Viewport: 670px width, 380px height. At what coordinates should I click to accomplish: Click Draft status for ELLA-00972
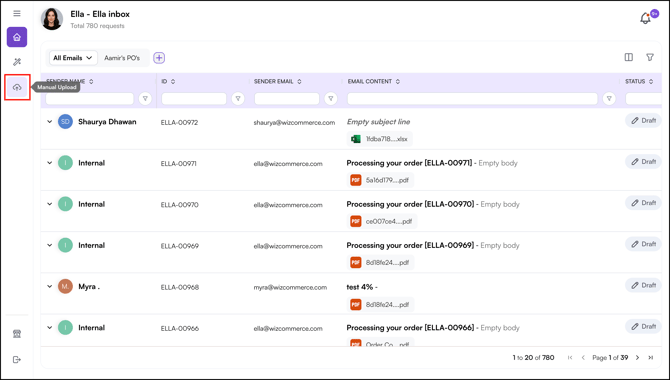(x=643, y=121)
